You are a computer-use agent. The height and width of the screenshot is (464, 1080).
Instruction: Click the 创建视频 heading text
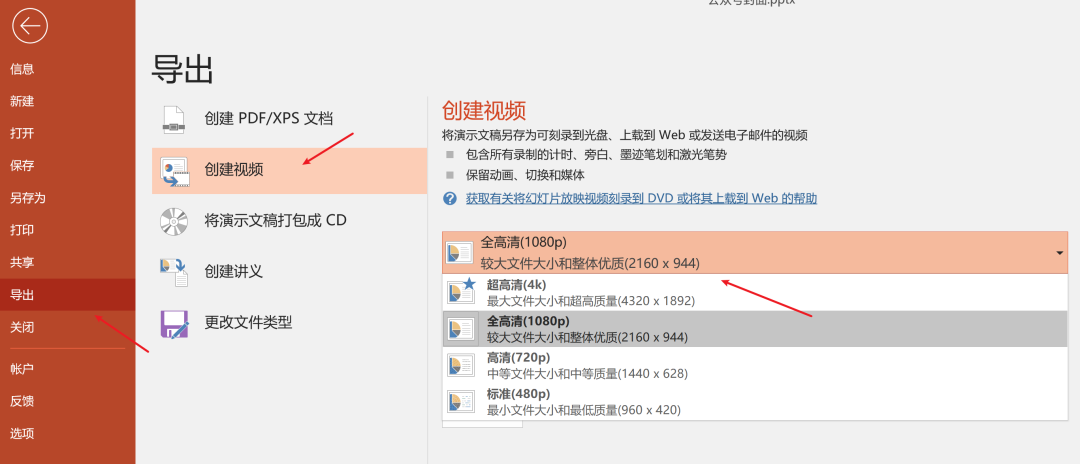coord(484,110)
